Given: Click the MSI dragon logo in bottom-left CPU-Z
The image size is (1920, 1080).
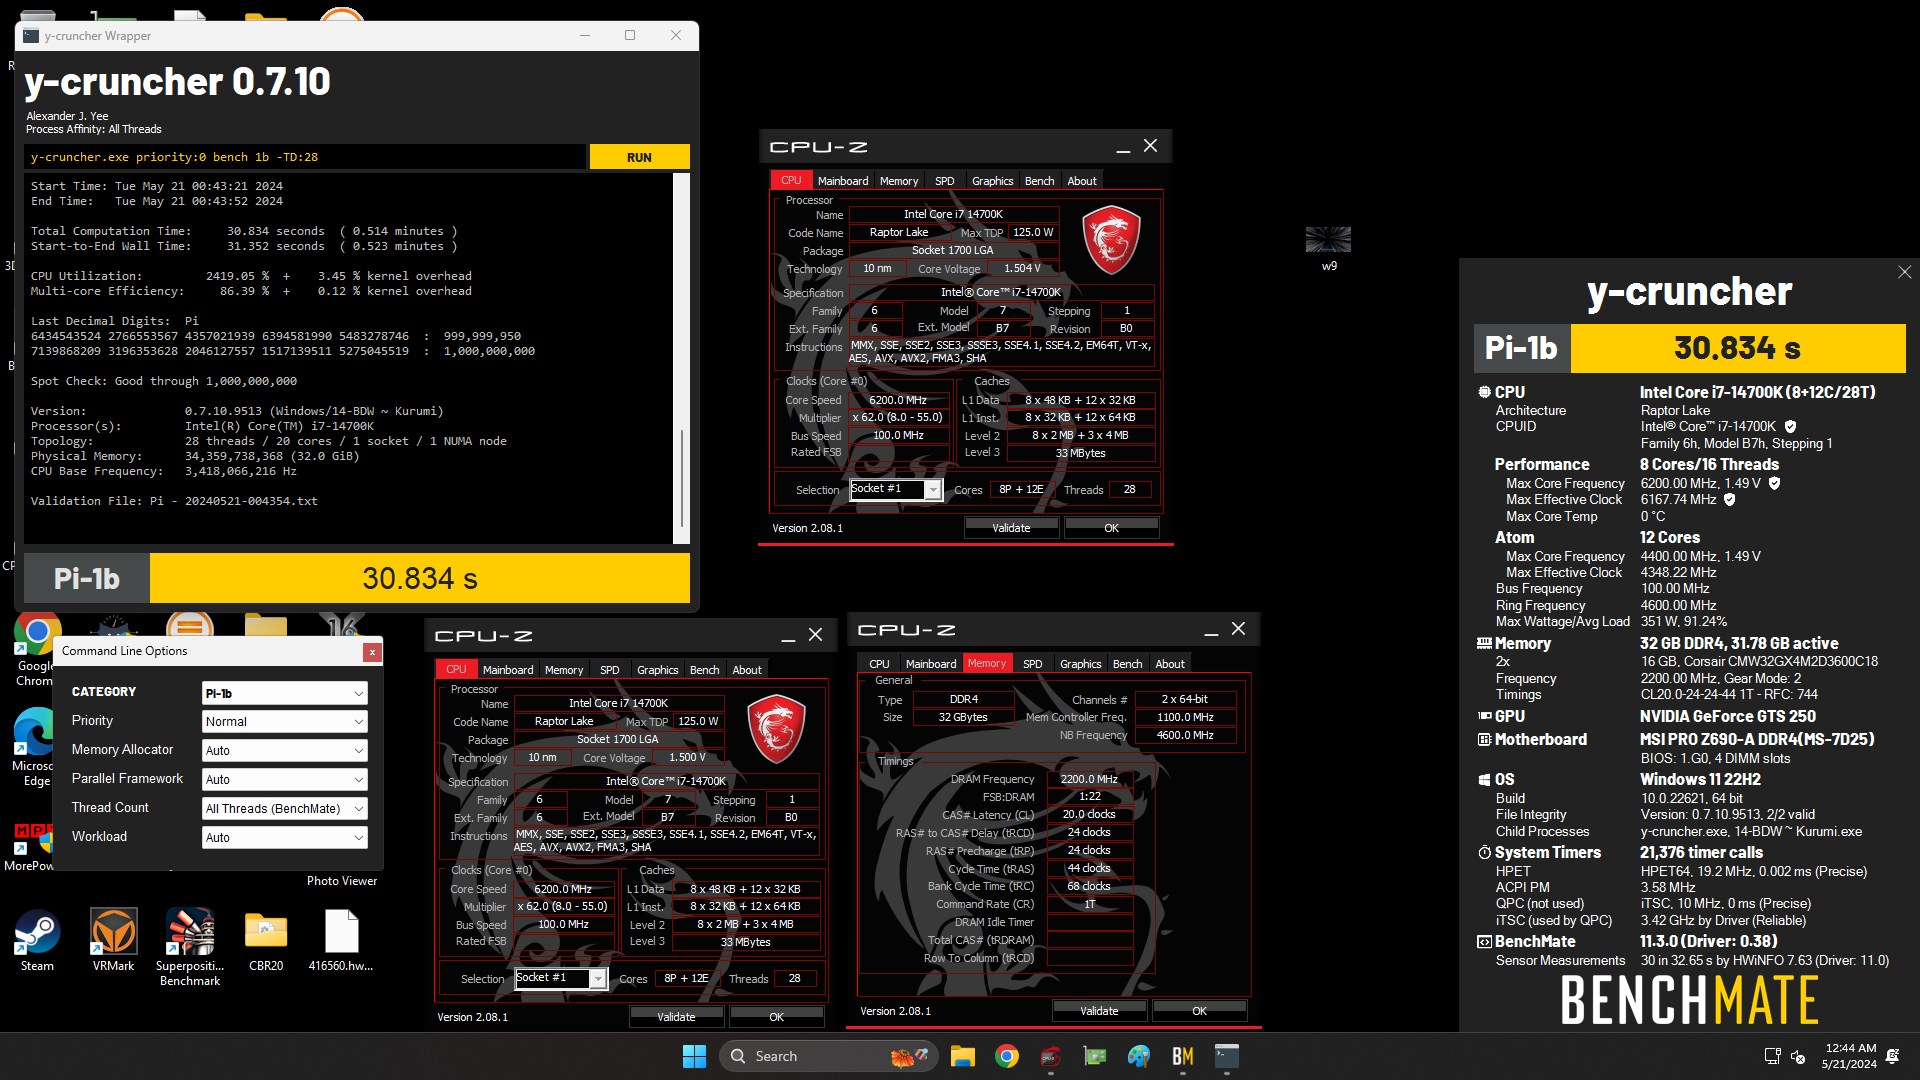Looking at the screenshot, I should (776, 729).
